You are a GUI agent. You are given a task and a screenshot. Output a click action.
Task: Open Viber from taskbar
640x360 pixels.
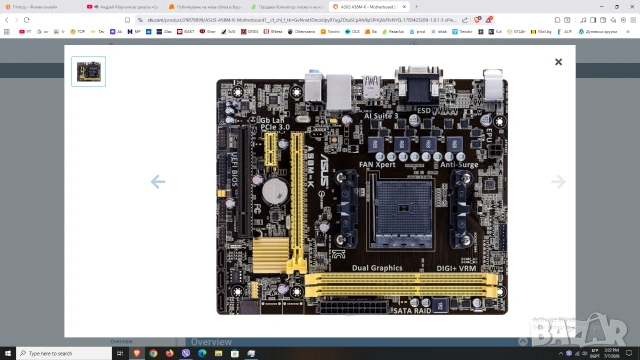click(x=186, y=353)
